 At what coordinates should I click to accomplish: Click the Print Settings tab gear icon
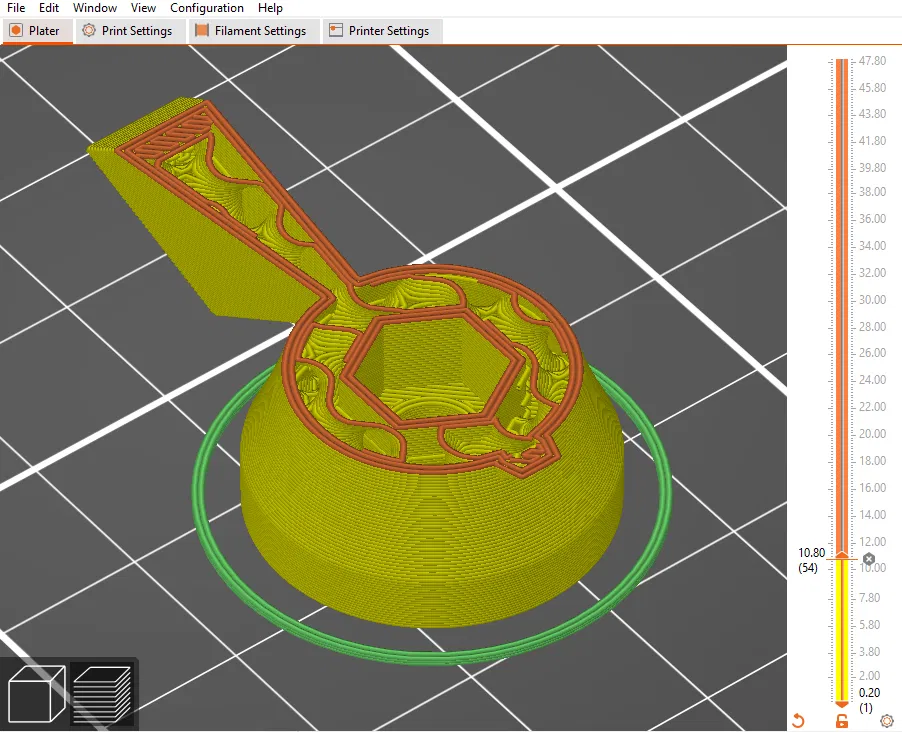tap(89, 30)
